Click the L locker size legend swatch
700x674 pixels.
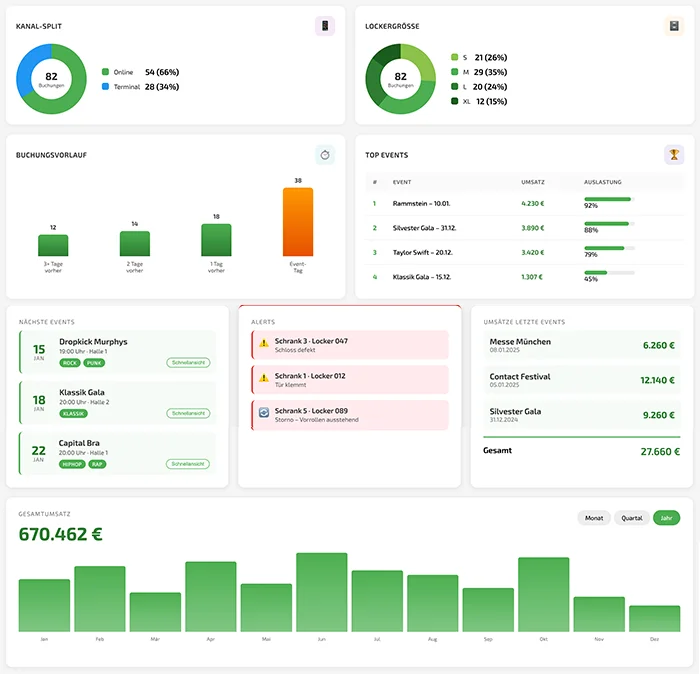click(454, 87)
